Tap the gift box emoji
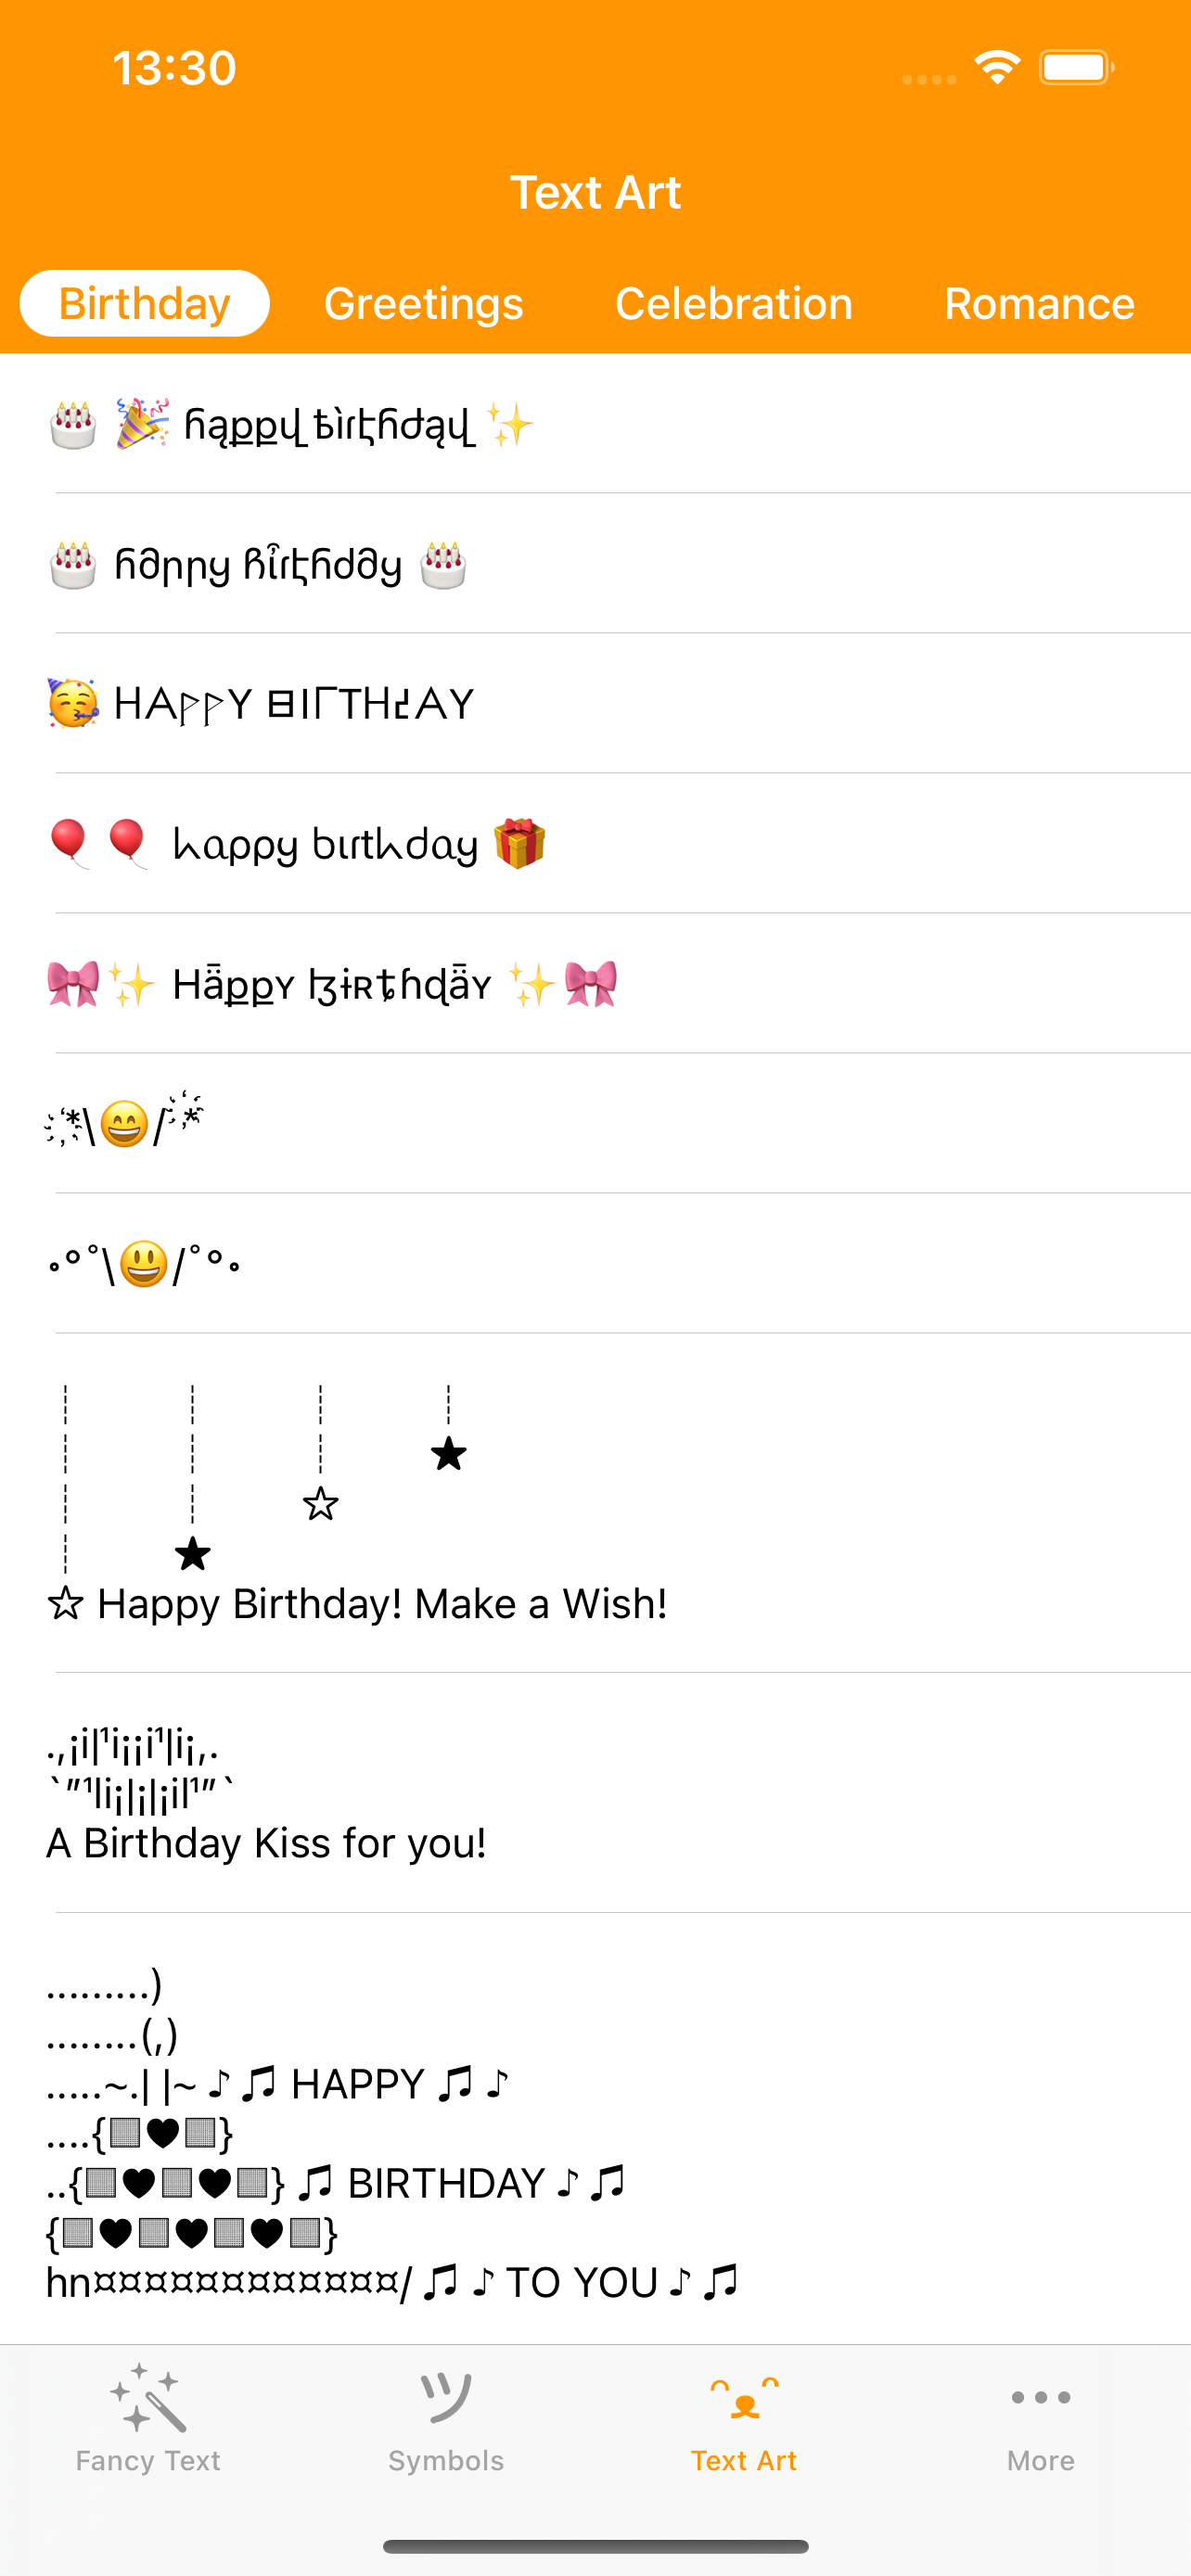1191x2576 pixels. tap(519, 843)
